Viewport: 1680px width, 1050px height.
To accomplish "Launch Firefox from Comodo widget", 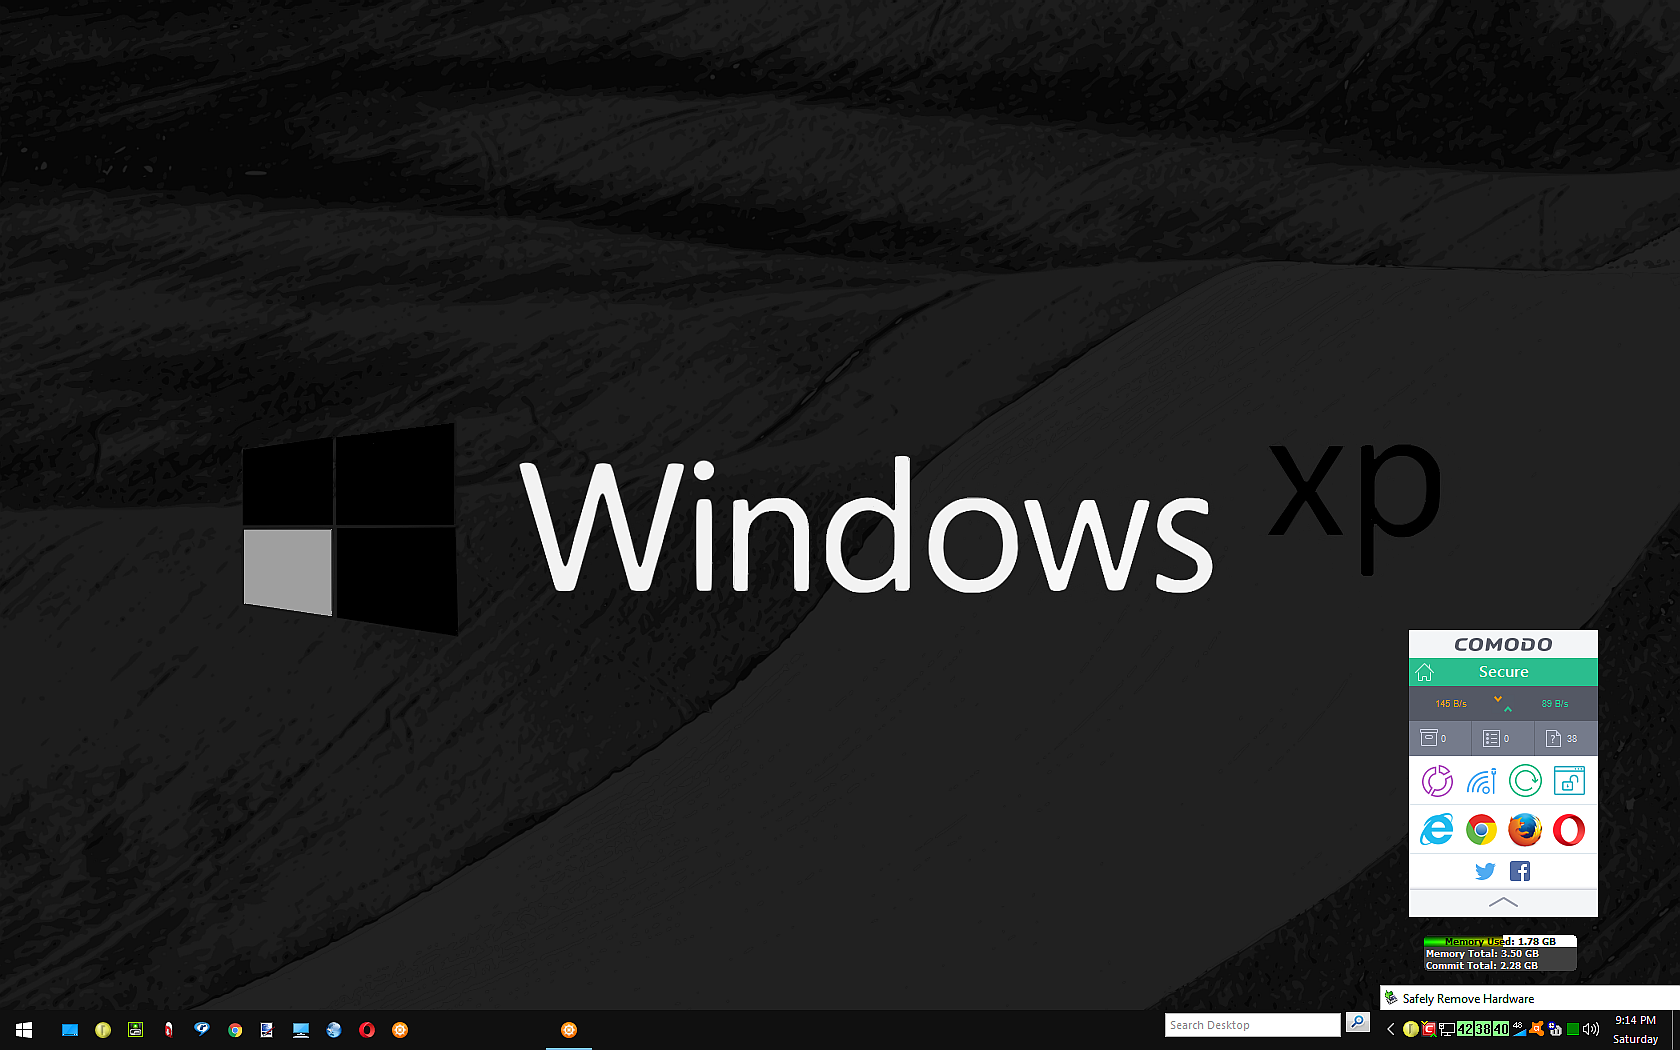I will [1525, 829].
